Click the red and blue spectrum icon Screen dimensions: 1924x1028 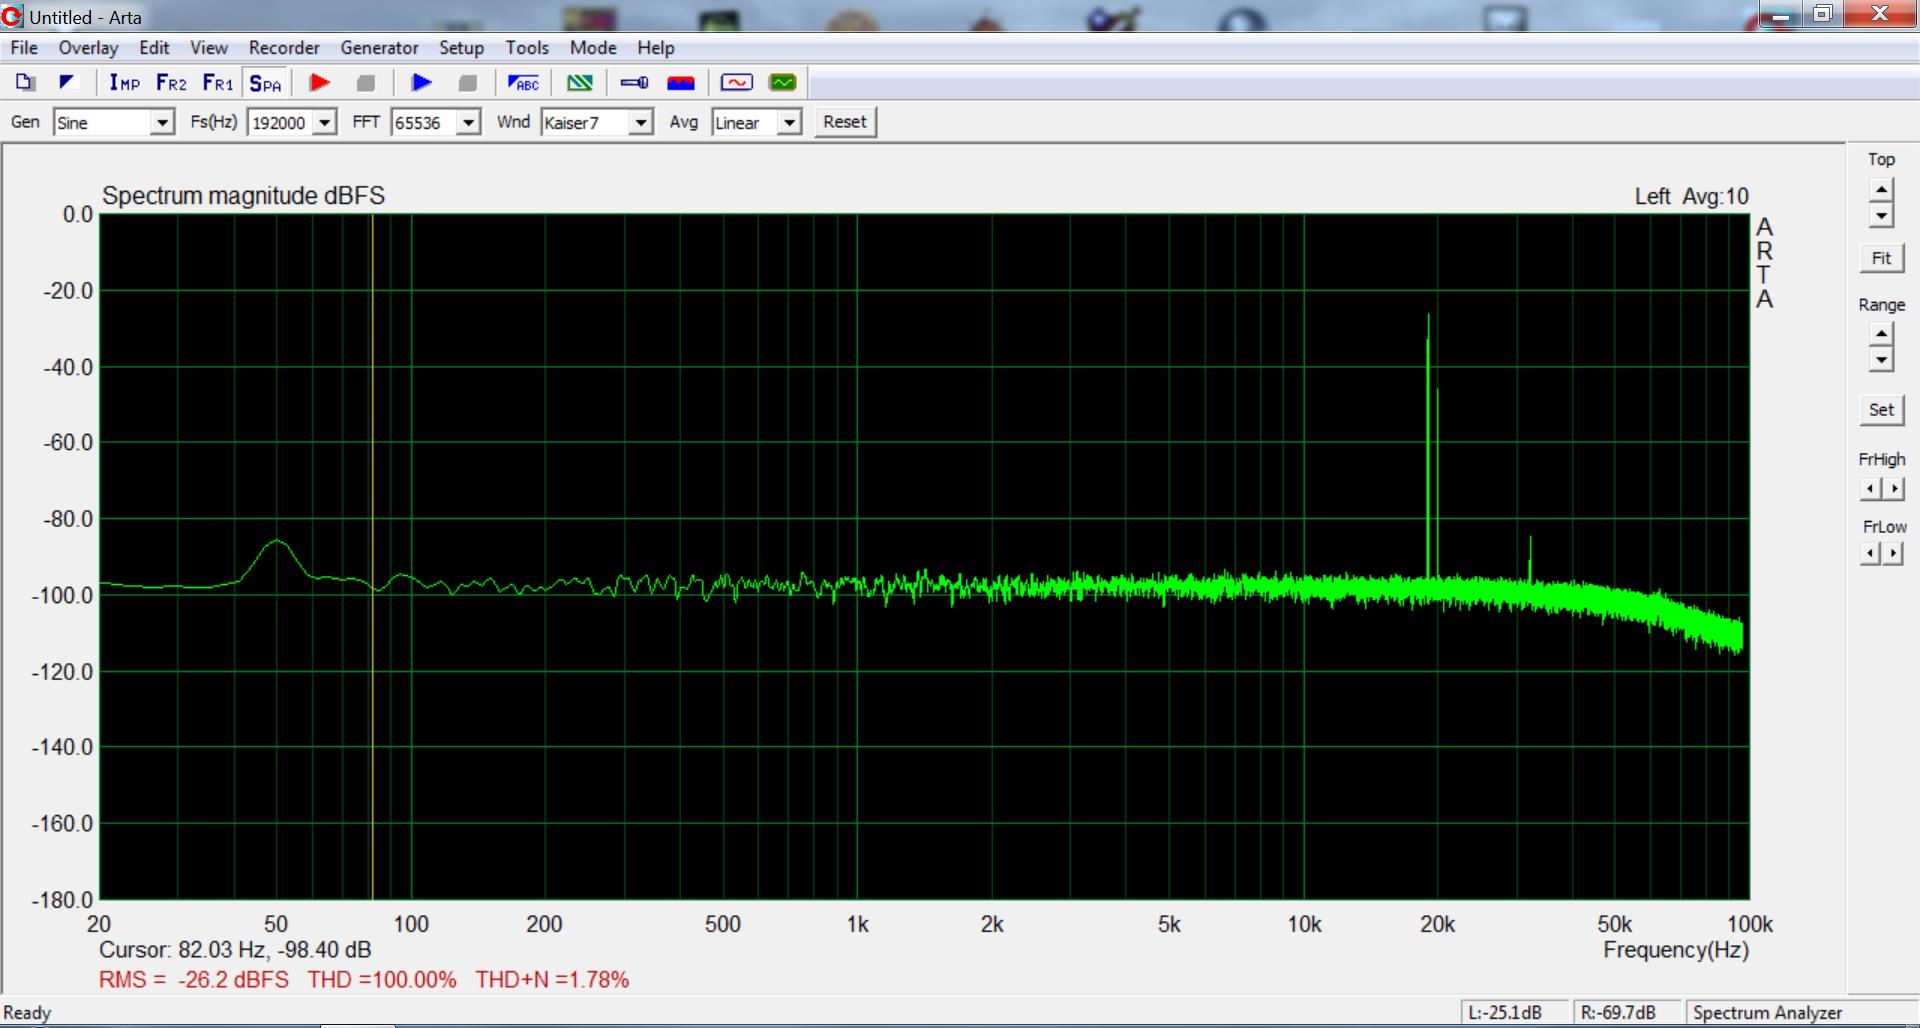click(681, 83)
